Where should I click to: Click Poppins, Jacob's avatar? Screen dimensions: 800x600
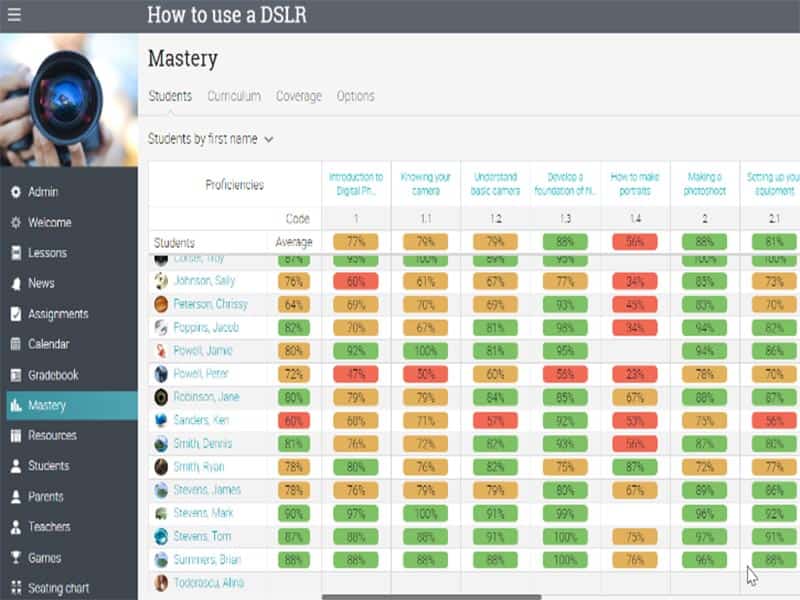[161, 328]
